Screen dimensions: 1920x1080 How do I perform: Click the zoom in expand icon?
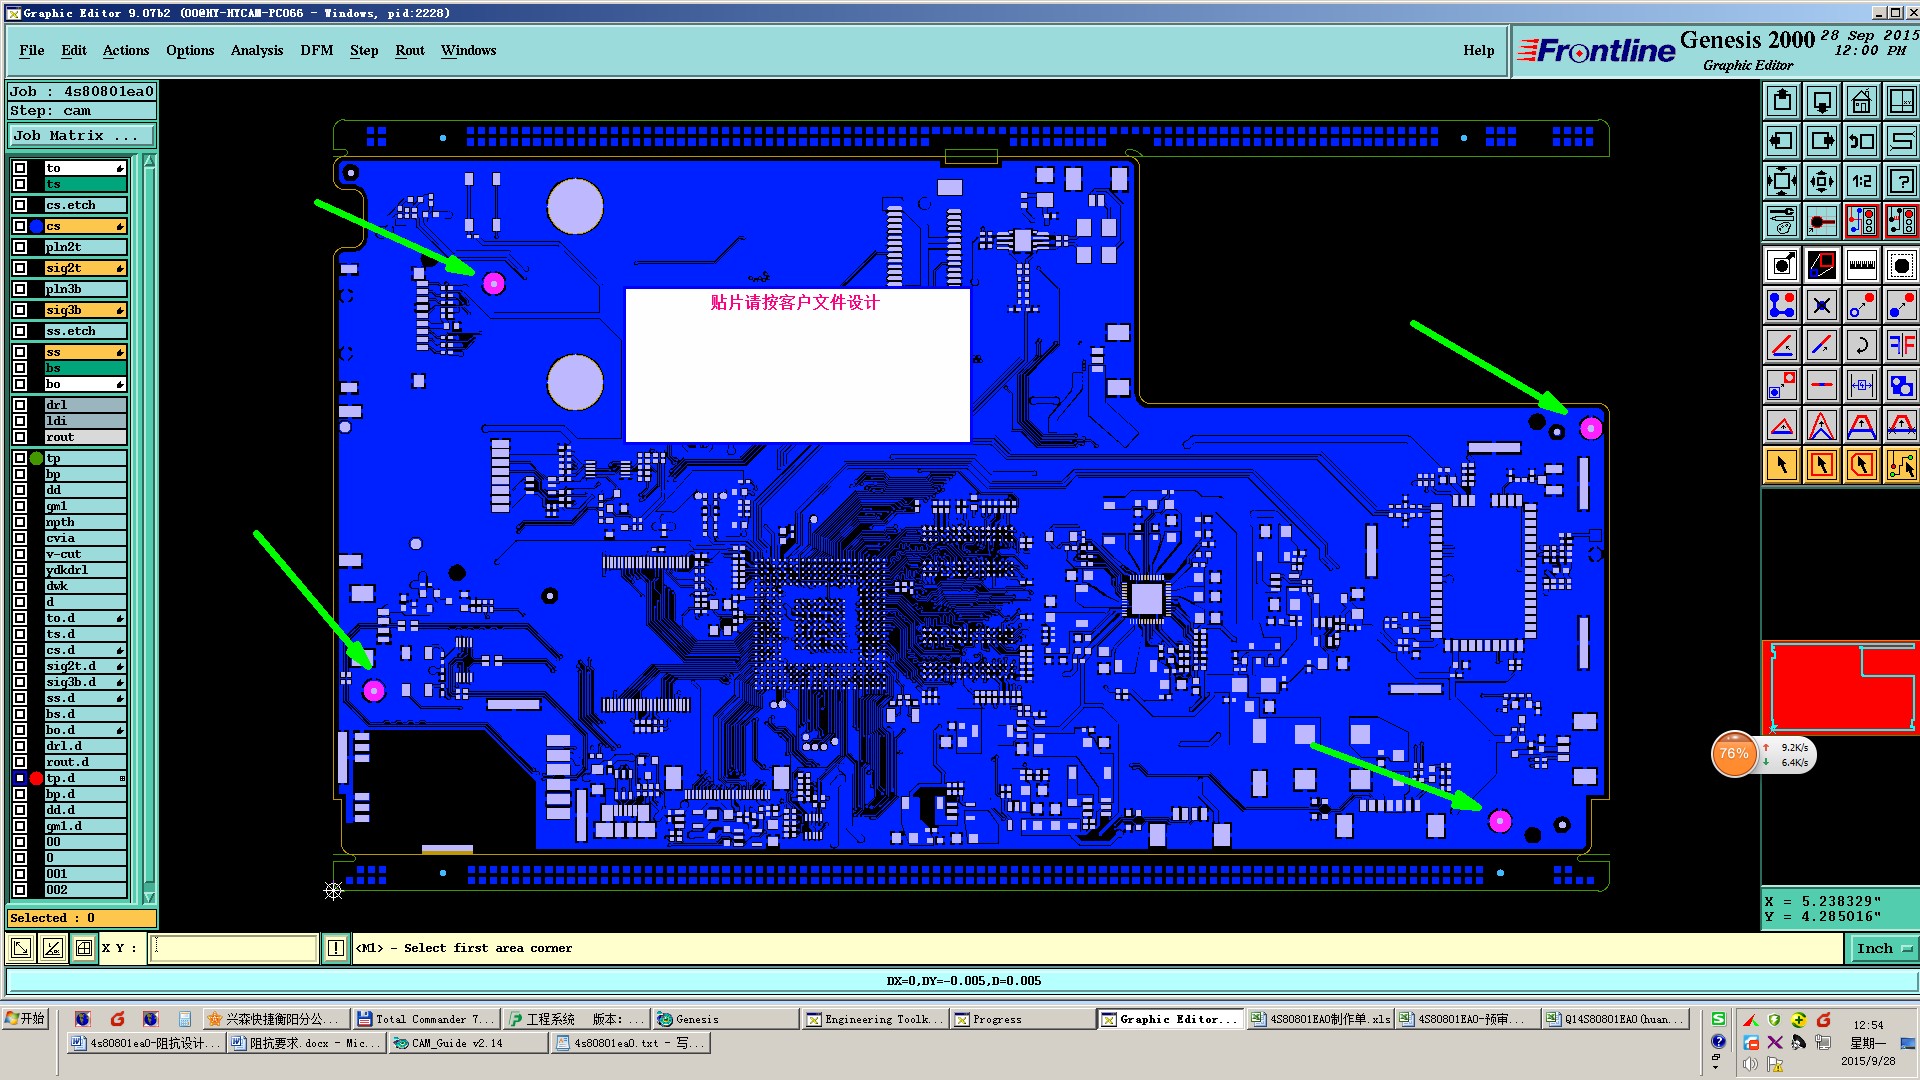click(x=1782, y=181)
